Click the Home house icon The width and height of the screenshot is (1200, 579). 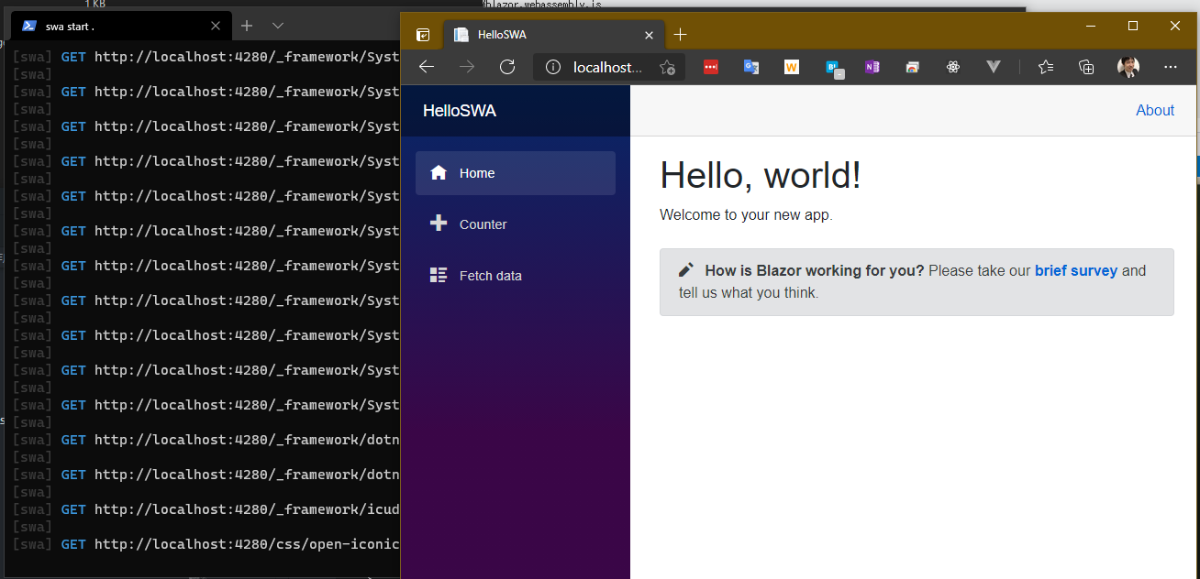pos(438,172)
